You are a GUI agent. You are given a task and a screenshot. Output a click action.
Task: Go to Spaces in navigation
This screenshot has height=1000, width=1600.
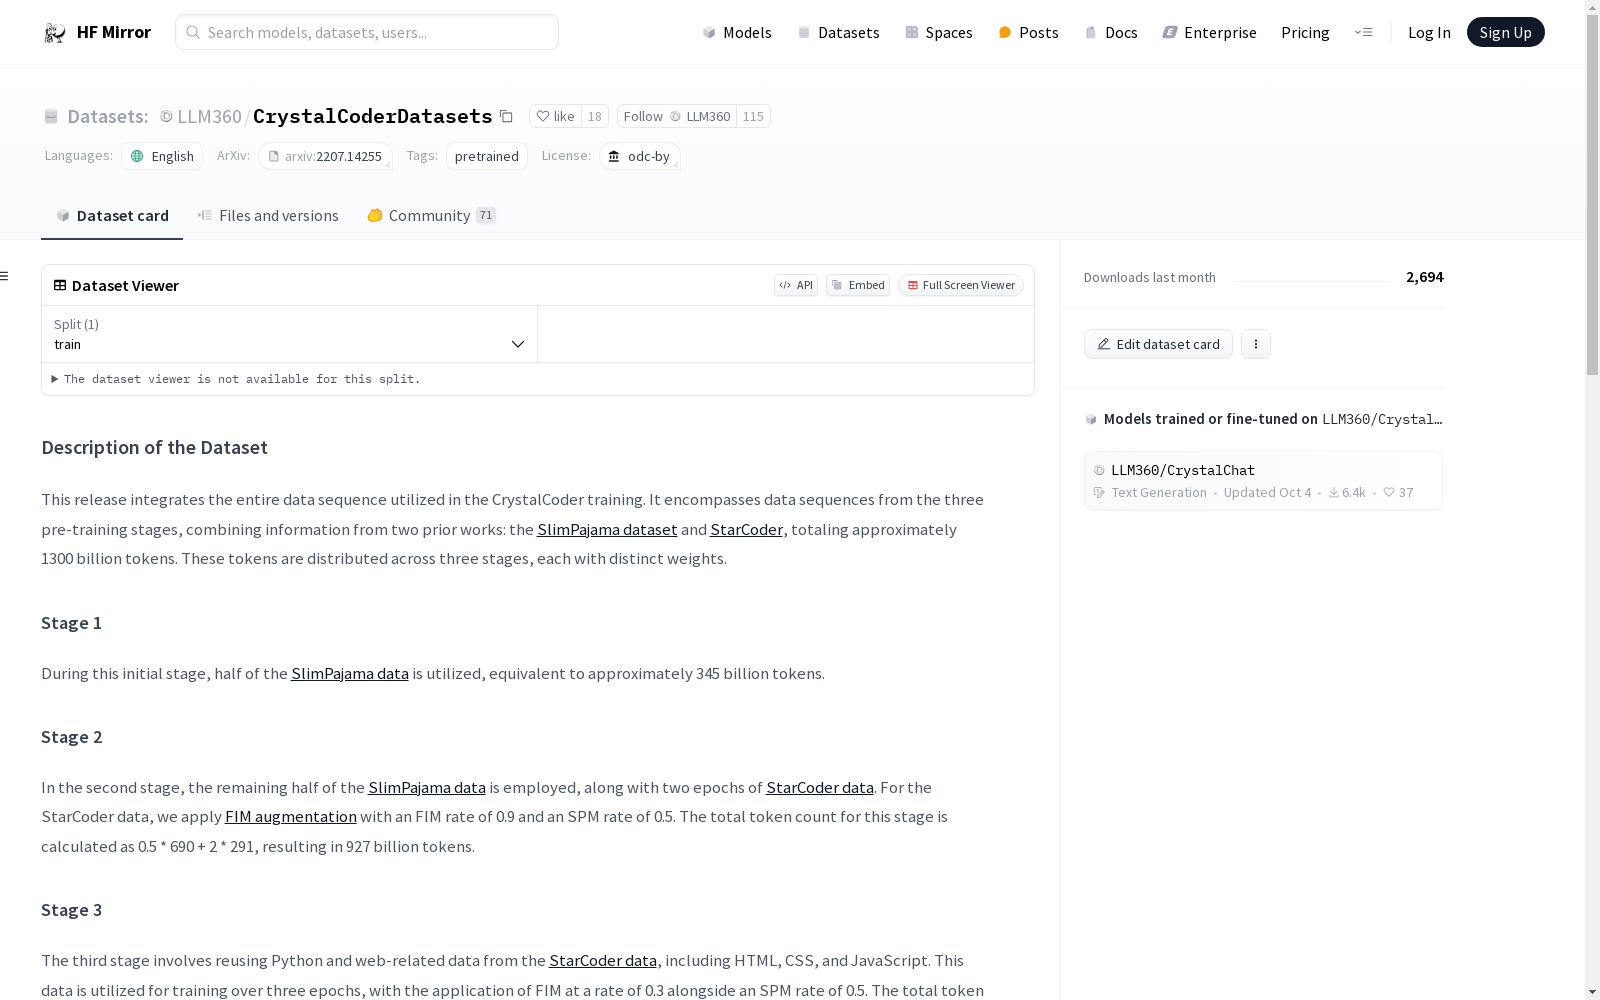[x=939, y=33]
